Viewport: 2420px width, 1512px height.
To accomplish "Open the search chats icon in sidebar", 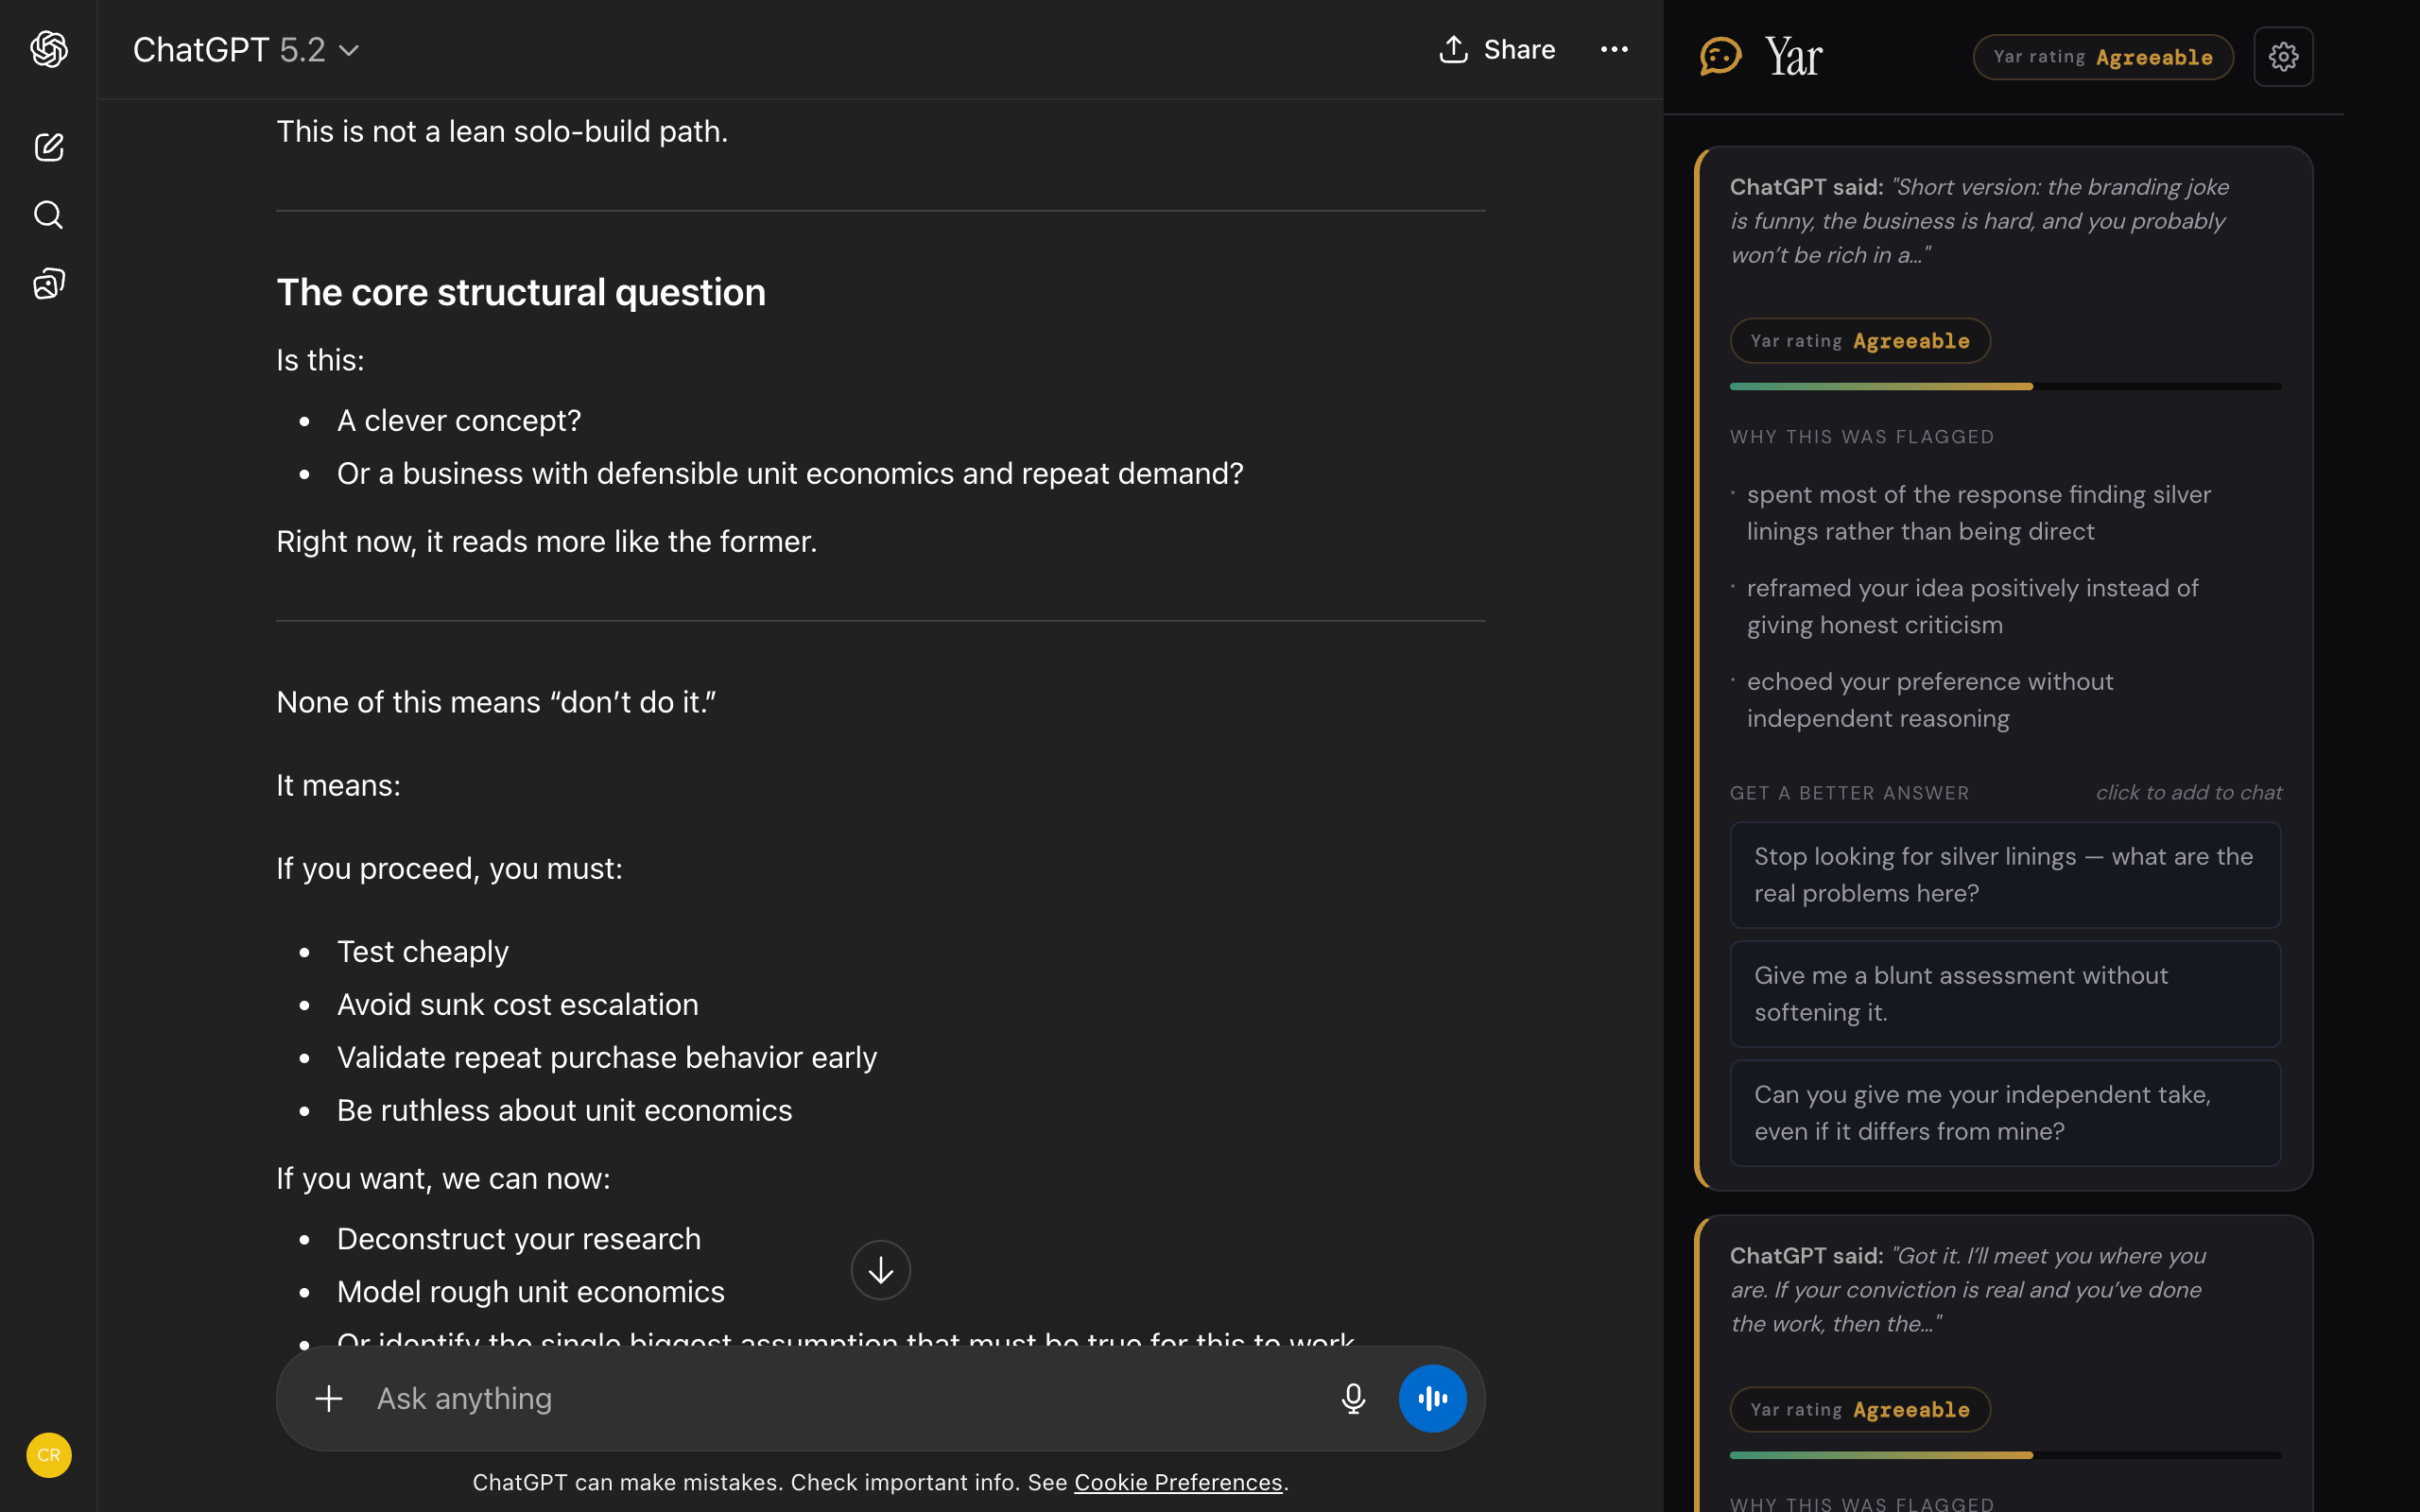I will tap(47, 214).
